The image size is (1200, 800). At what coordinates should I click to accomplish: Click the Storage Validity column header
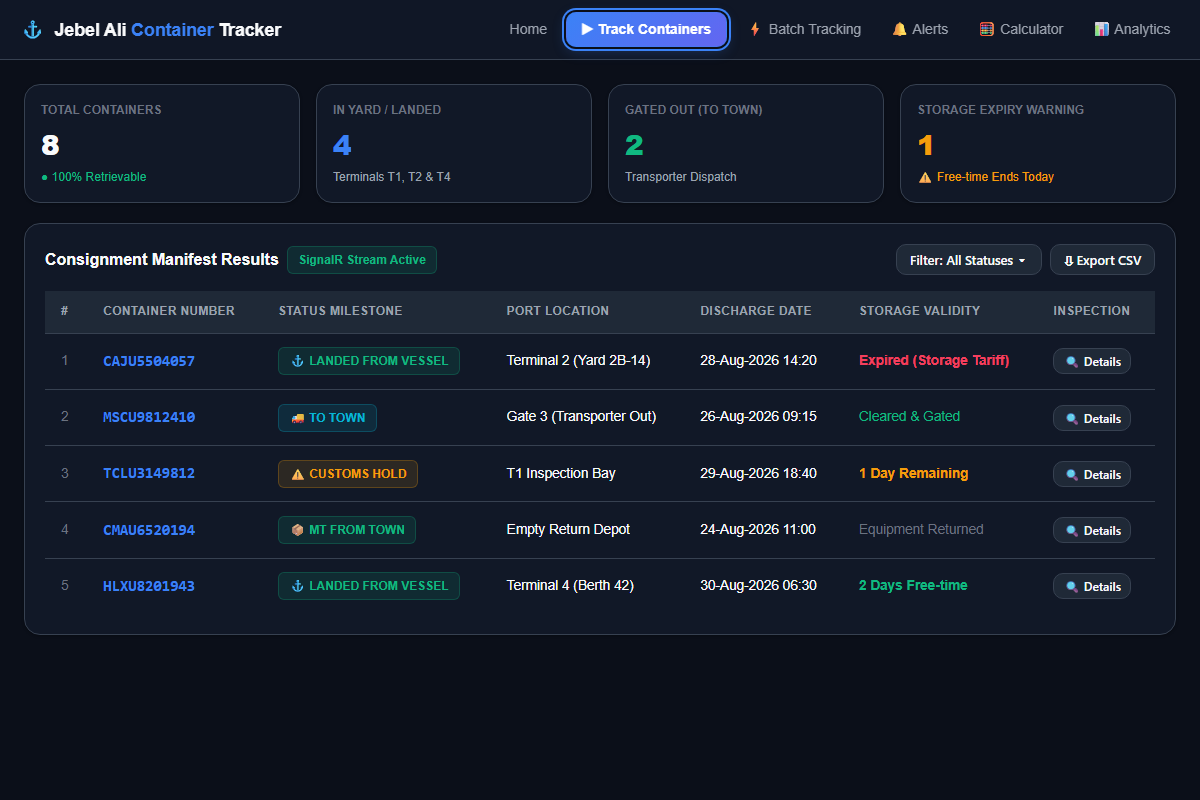pyautogui.click(x=920, y=311)
